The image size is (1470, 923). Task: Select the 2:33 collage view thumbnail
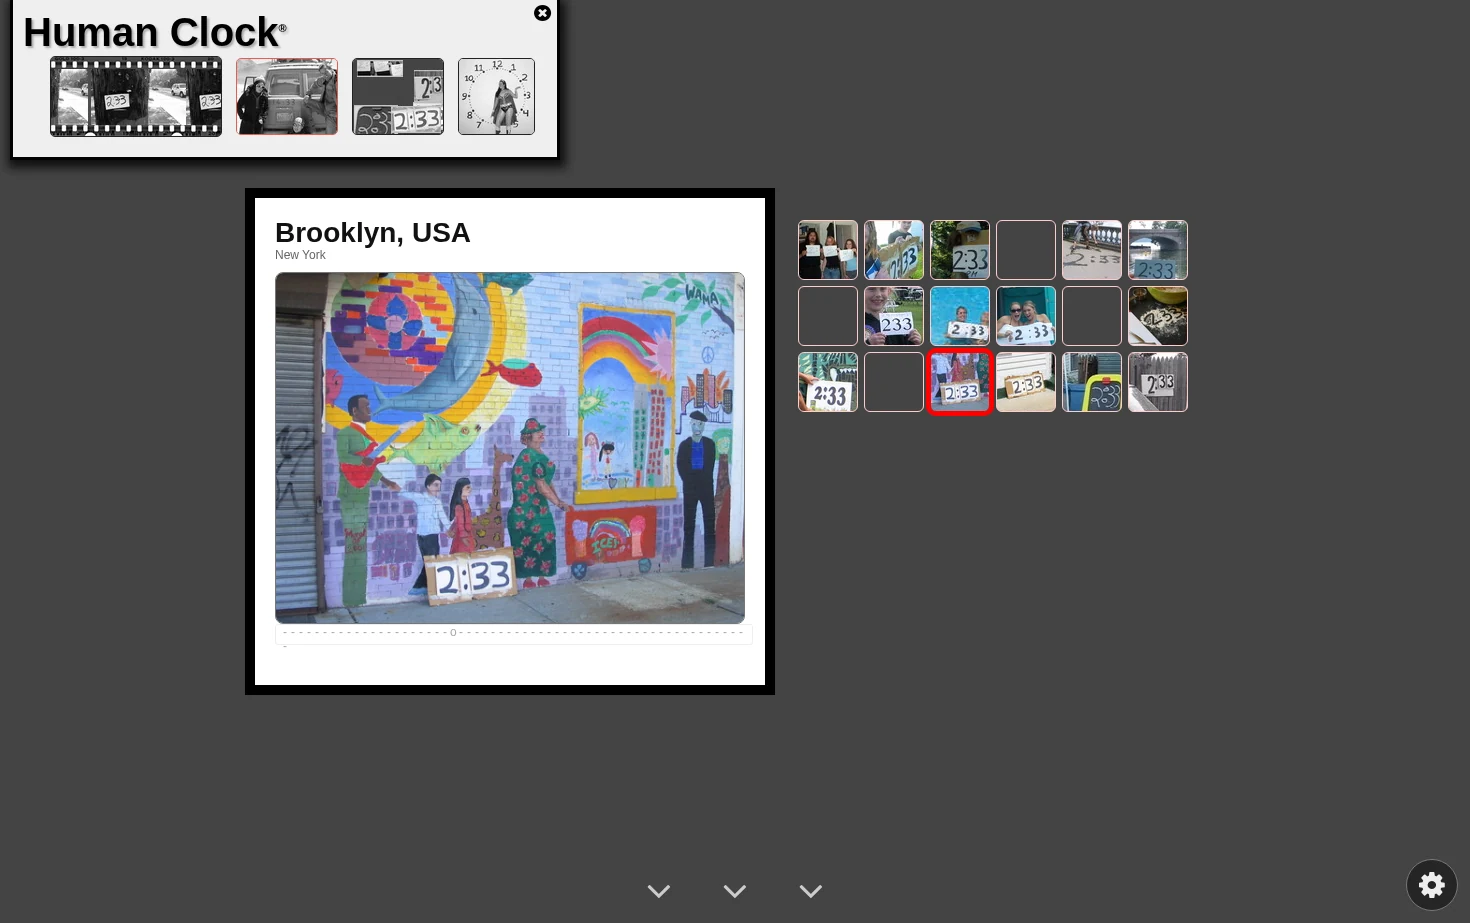point(398,96)
